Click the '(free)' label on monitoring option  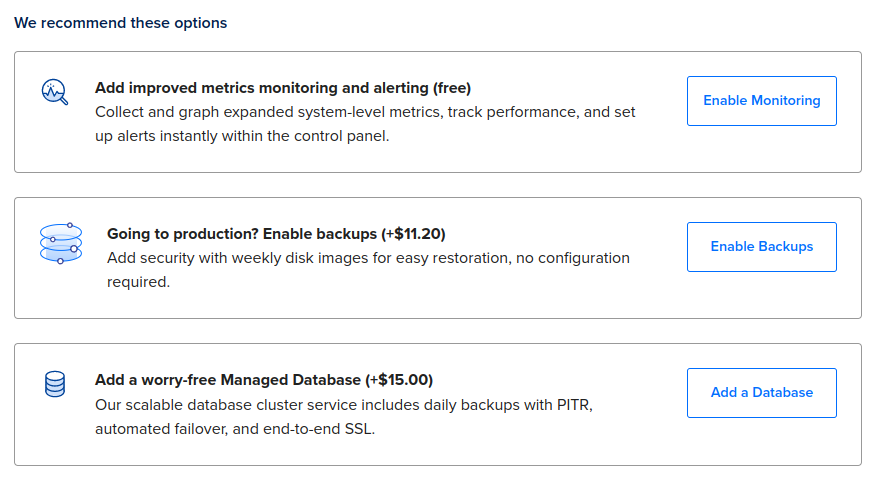click(x=452, y=88)
